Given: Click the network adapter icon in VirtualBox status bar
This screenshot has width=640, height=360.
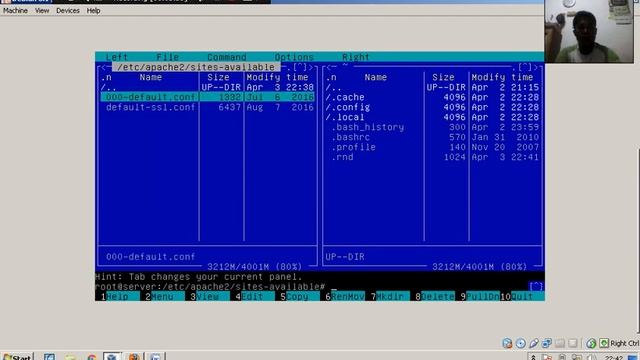Looking at the screenshot, I should point(547,343).
